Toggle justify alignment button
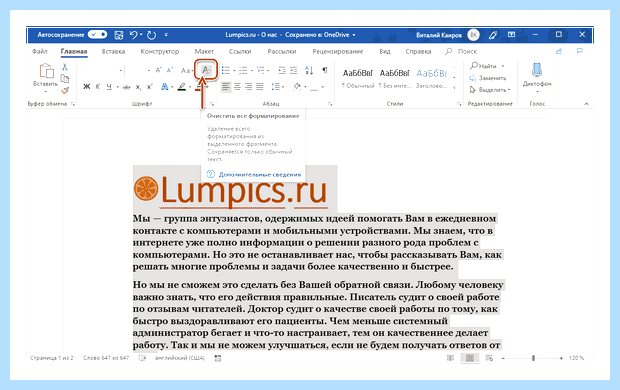 tap(260, 87)
